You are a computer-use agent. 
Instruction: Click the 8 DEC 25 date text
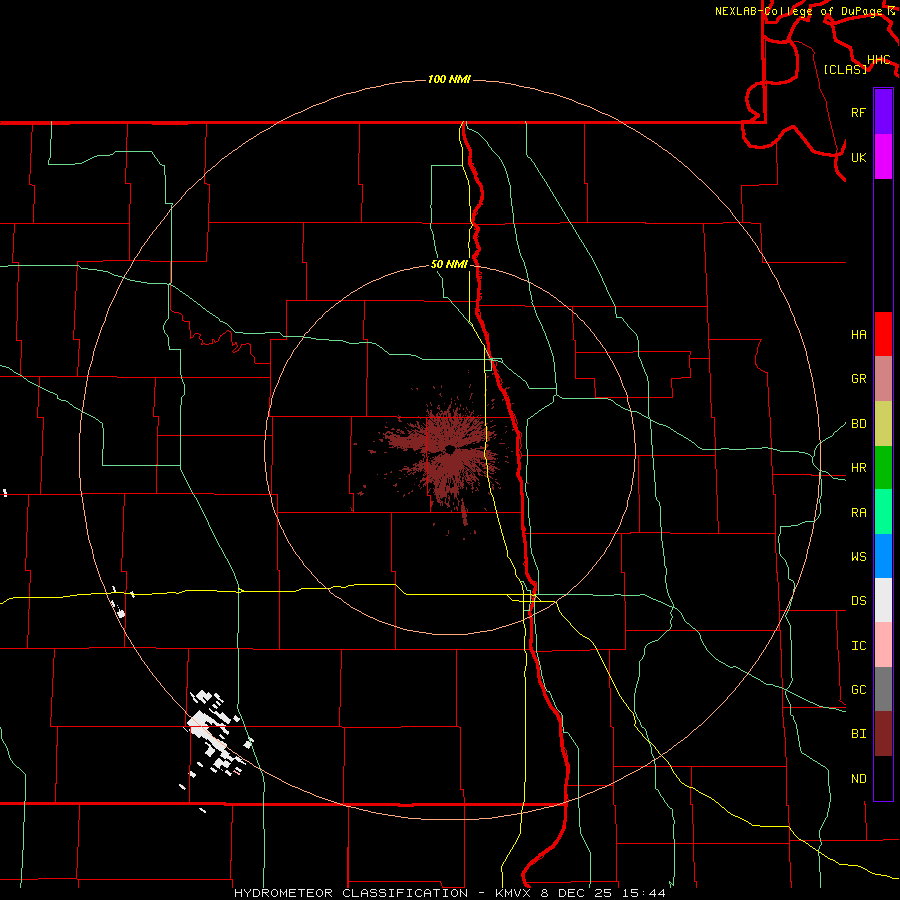(x=577, y=893)
